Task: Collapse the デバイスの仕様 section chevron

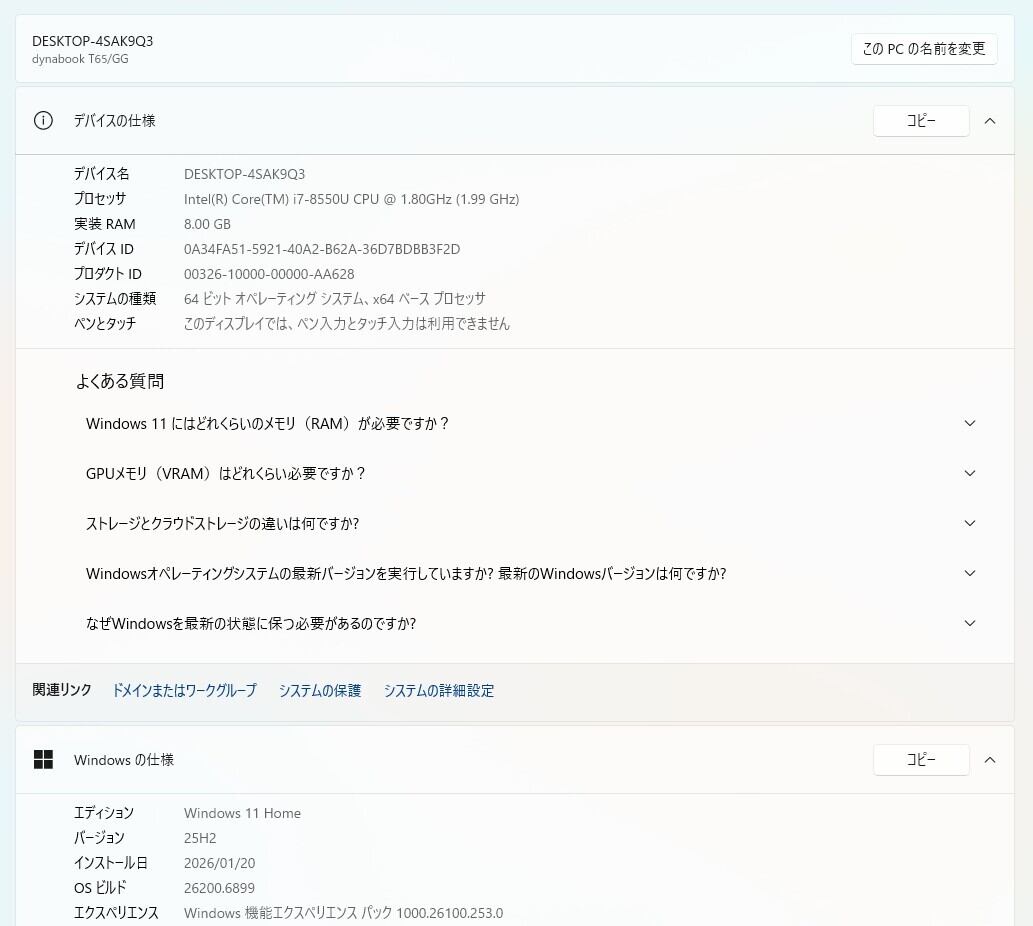Action: click(x=989, y=121)
